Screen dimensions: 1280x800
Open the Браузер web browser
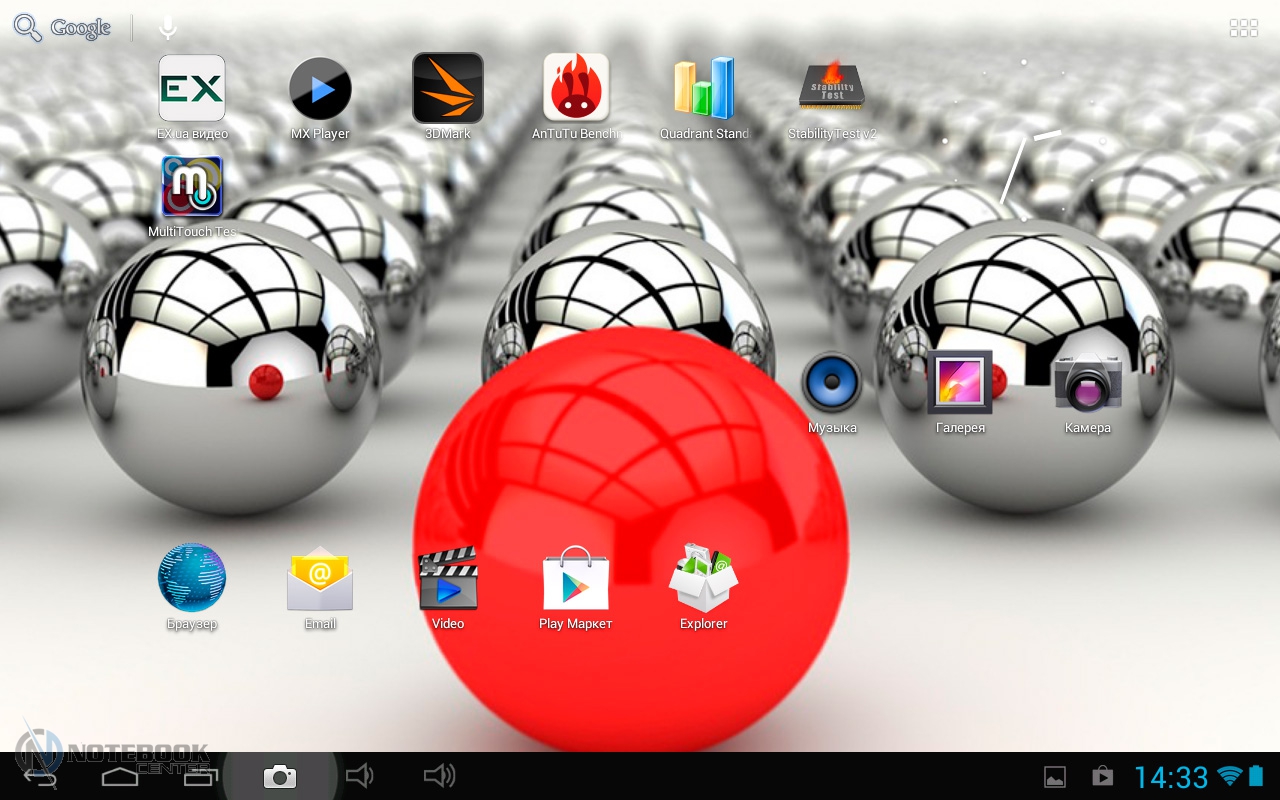pyautogui.click(x=192, y=579)
